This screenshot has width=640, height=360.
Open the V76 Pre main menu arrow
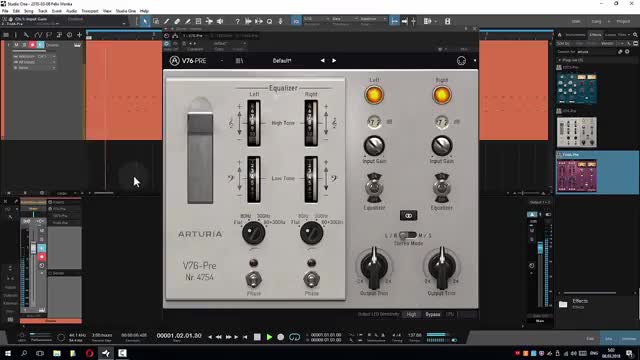(222, 61)
